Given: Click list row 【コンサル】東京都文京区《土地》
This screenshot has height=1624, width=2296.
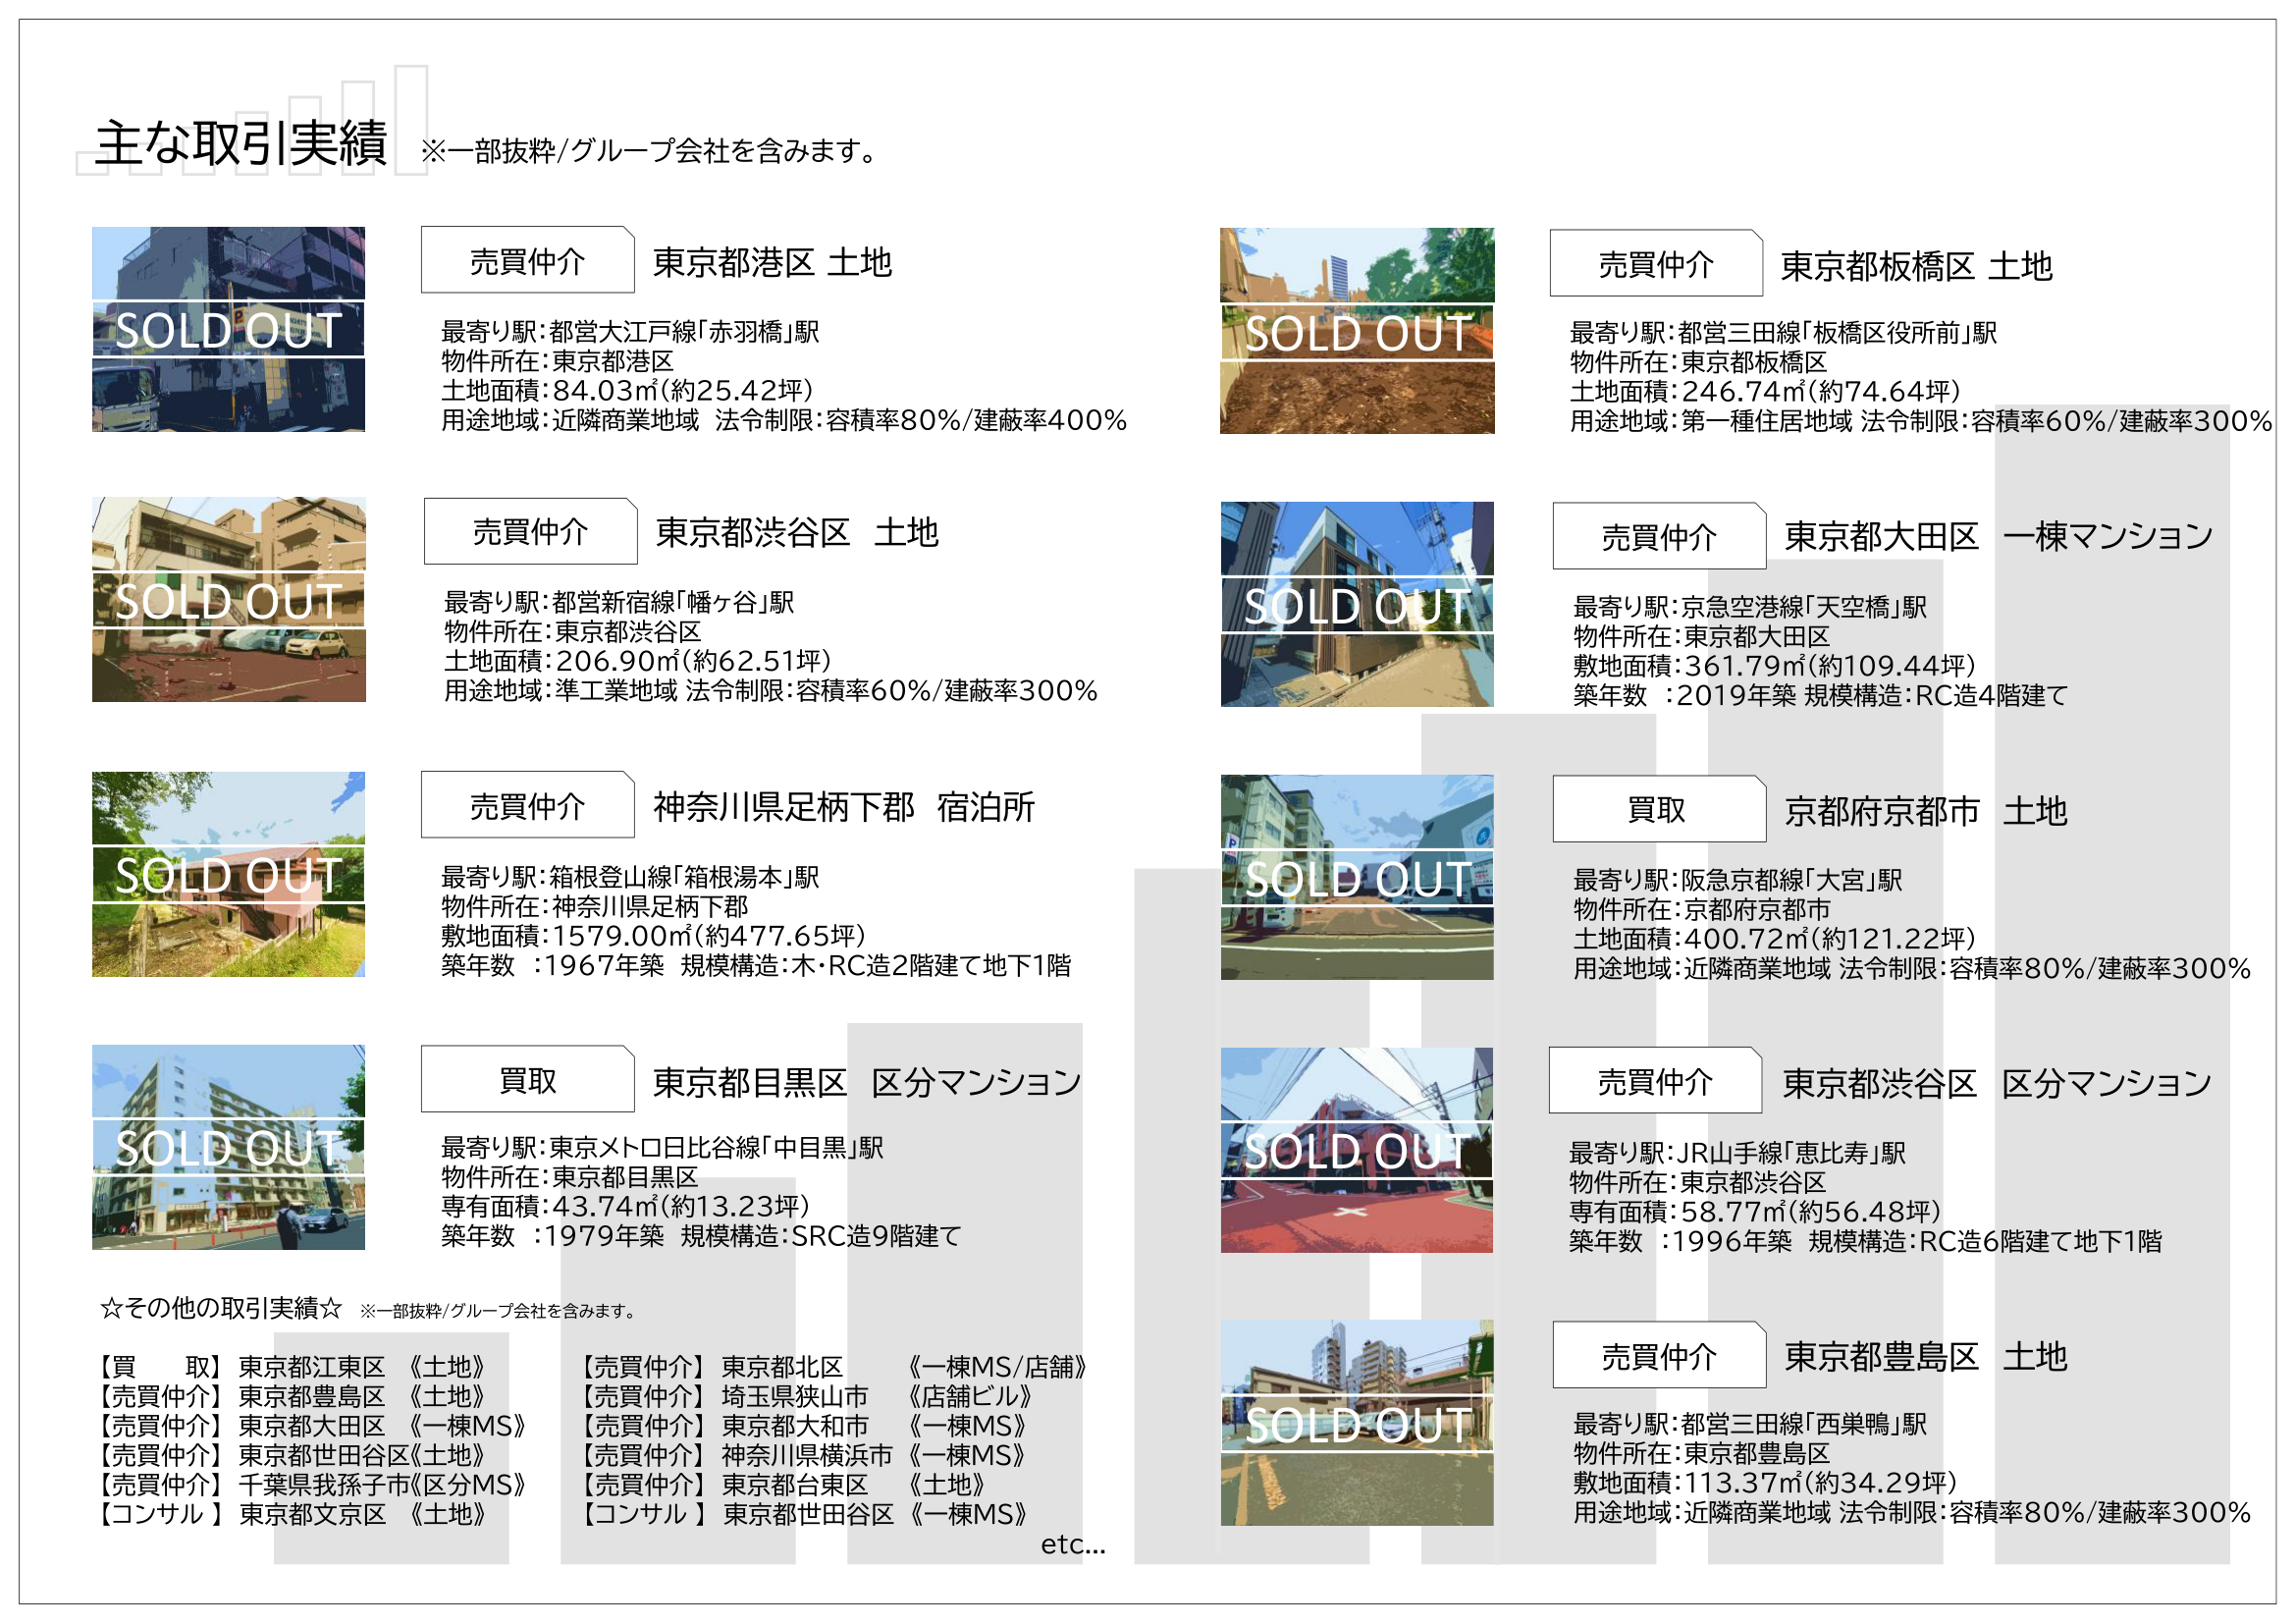Looking at the screenshot, I should [x=291, y=1513].
